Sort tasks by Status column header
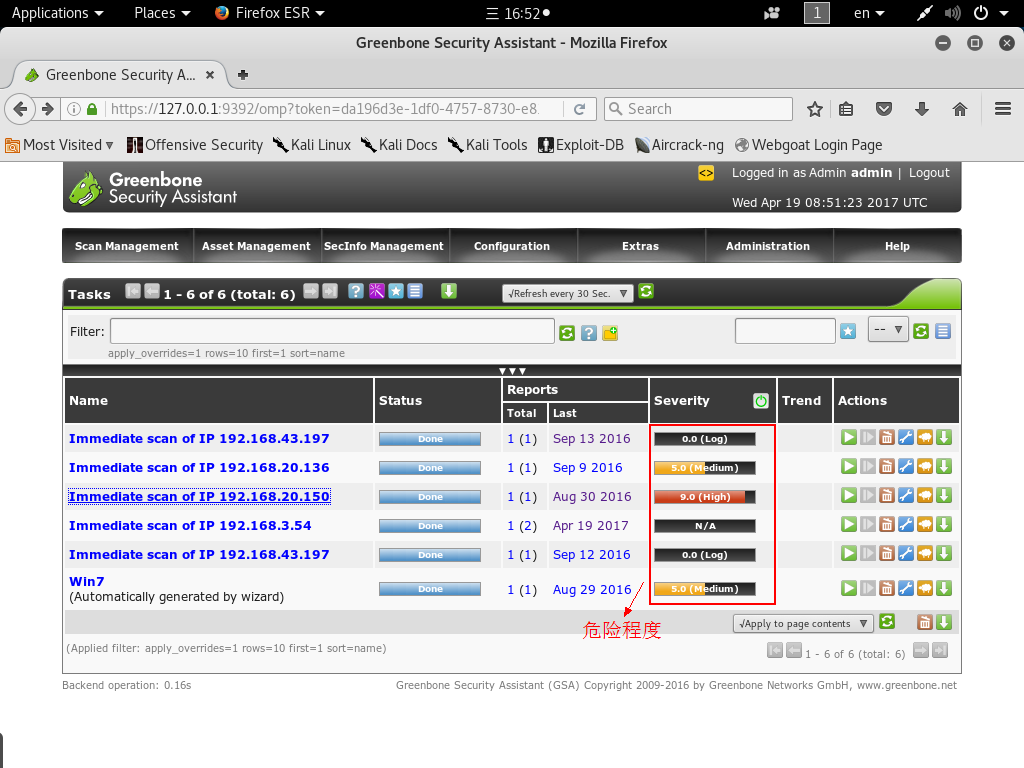Viewport: 1024px width, 768px height. tap(400, 401)
